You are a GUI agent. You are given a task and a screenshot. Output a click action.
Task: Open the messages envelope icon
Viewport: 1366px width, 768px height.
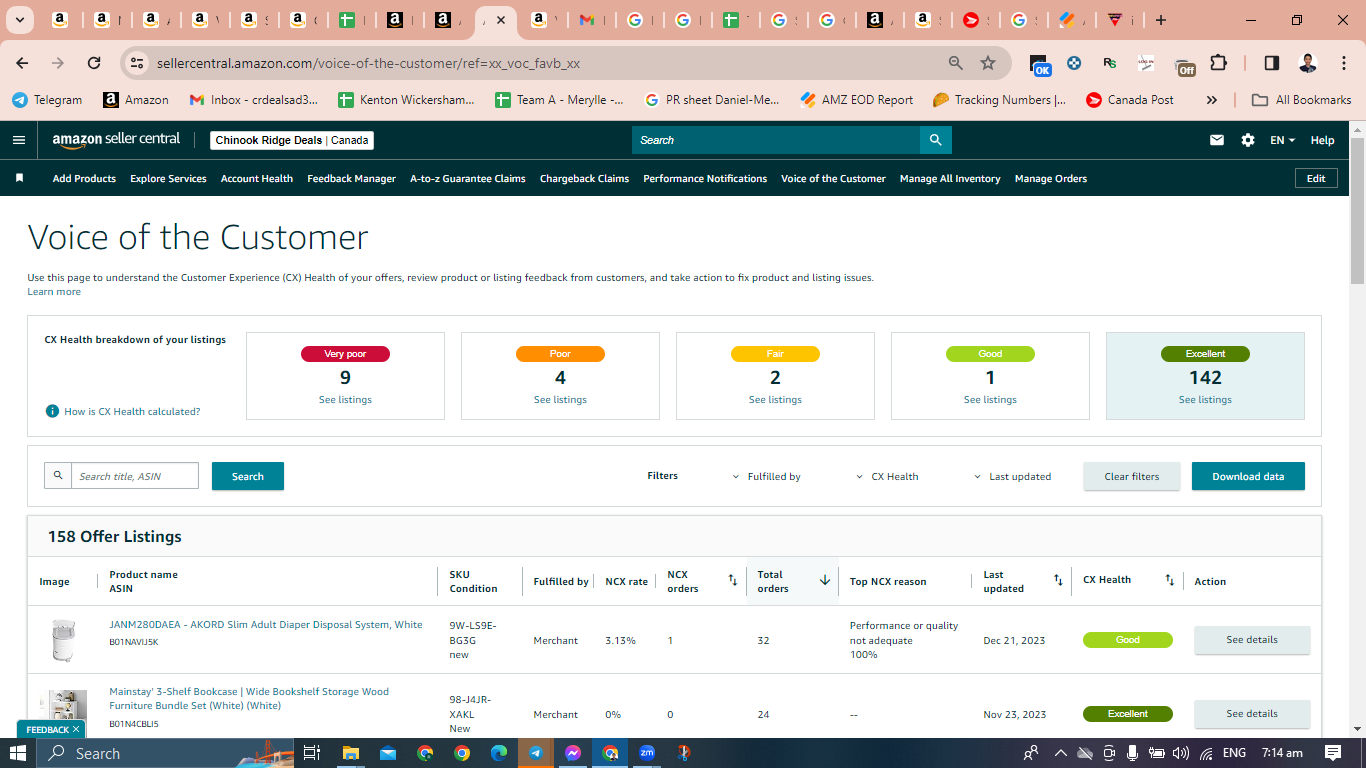[x=1217, y=140]
